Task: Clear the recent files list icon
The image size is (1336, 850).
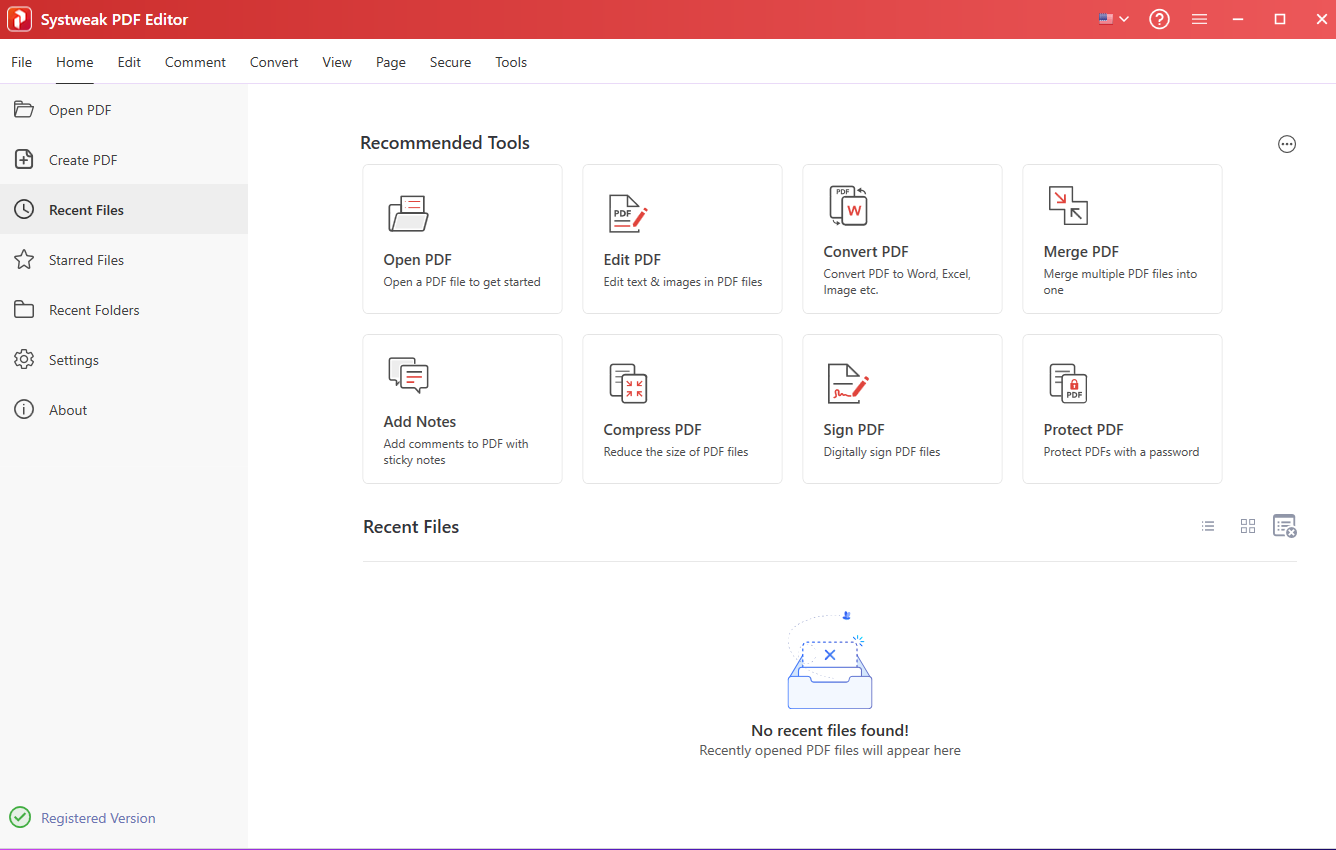Action: 1285,526
